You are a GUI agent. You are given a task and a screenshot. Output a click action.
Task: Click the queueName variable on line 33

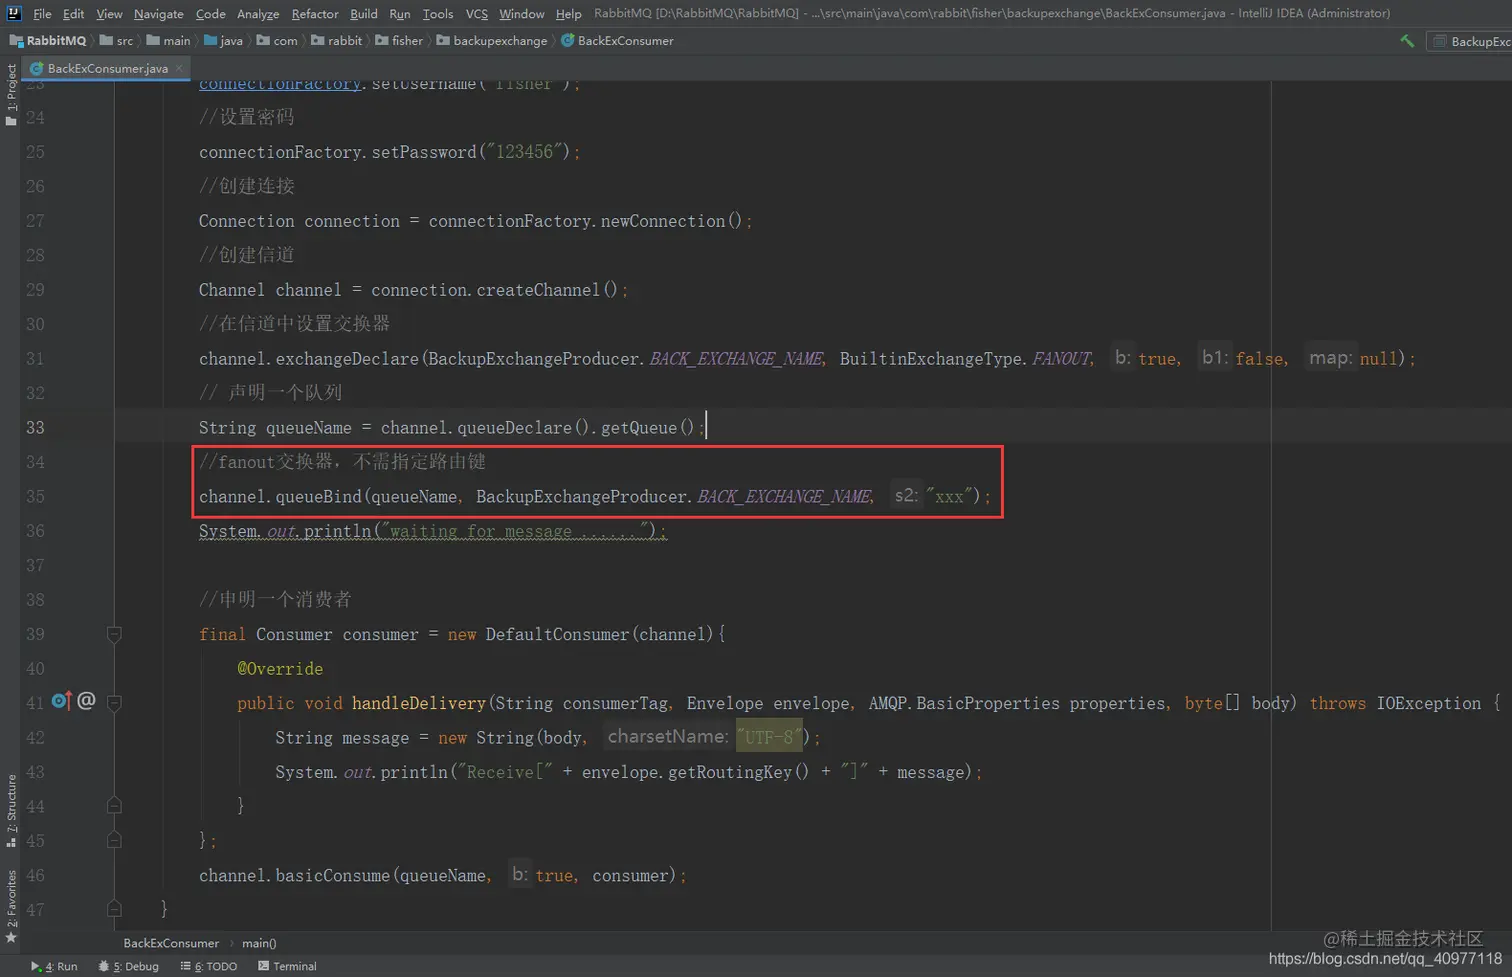[309, 427]
